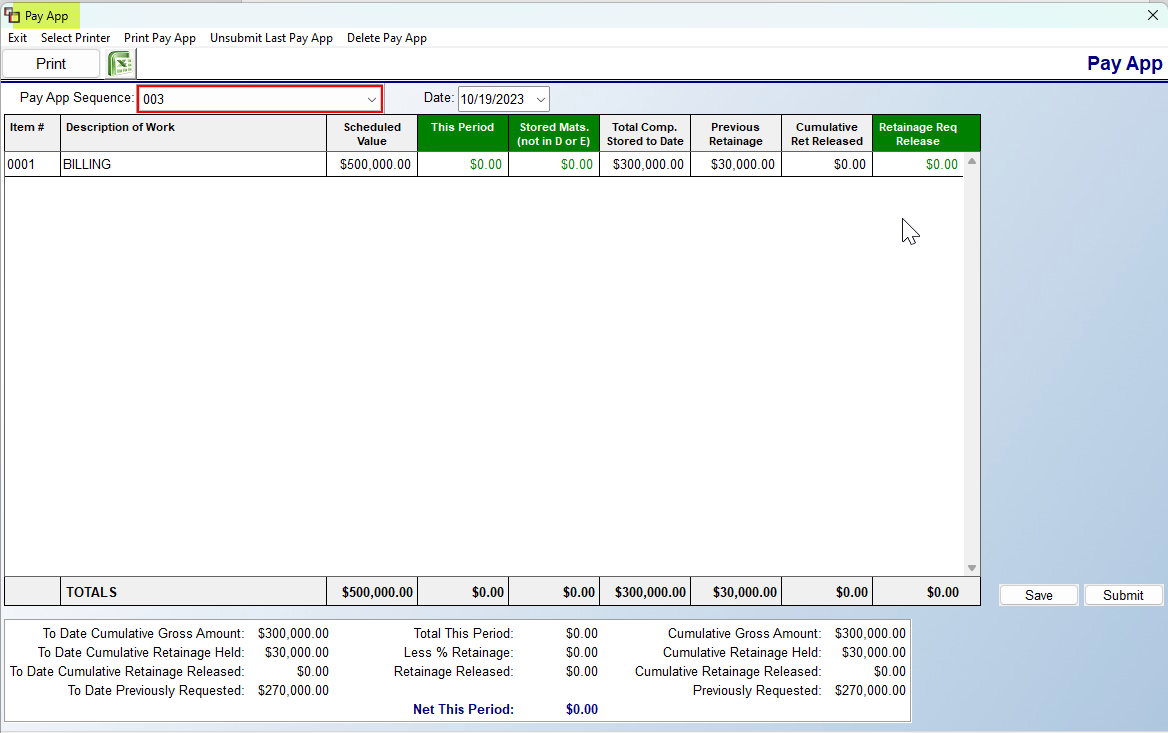Click the Save button

coord(1038,594)
